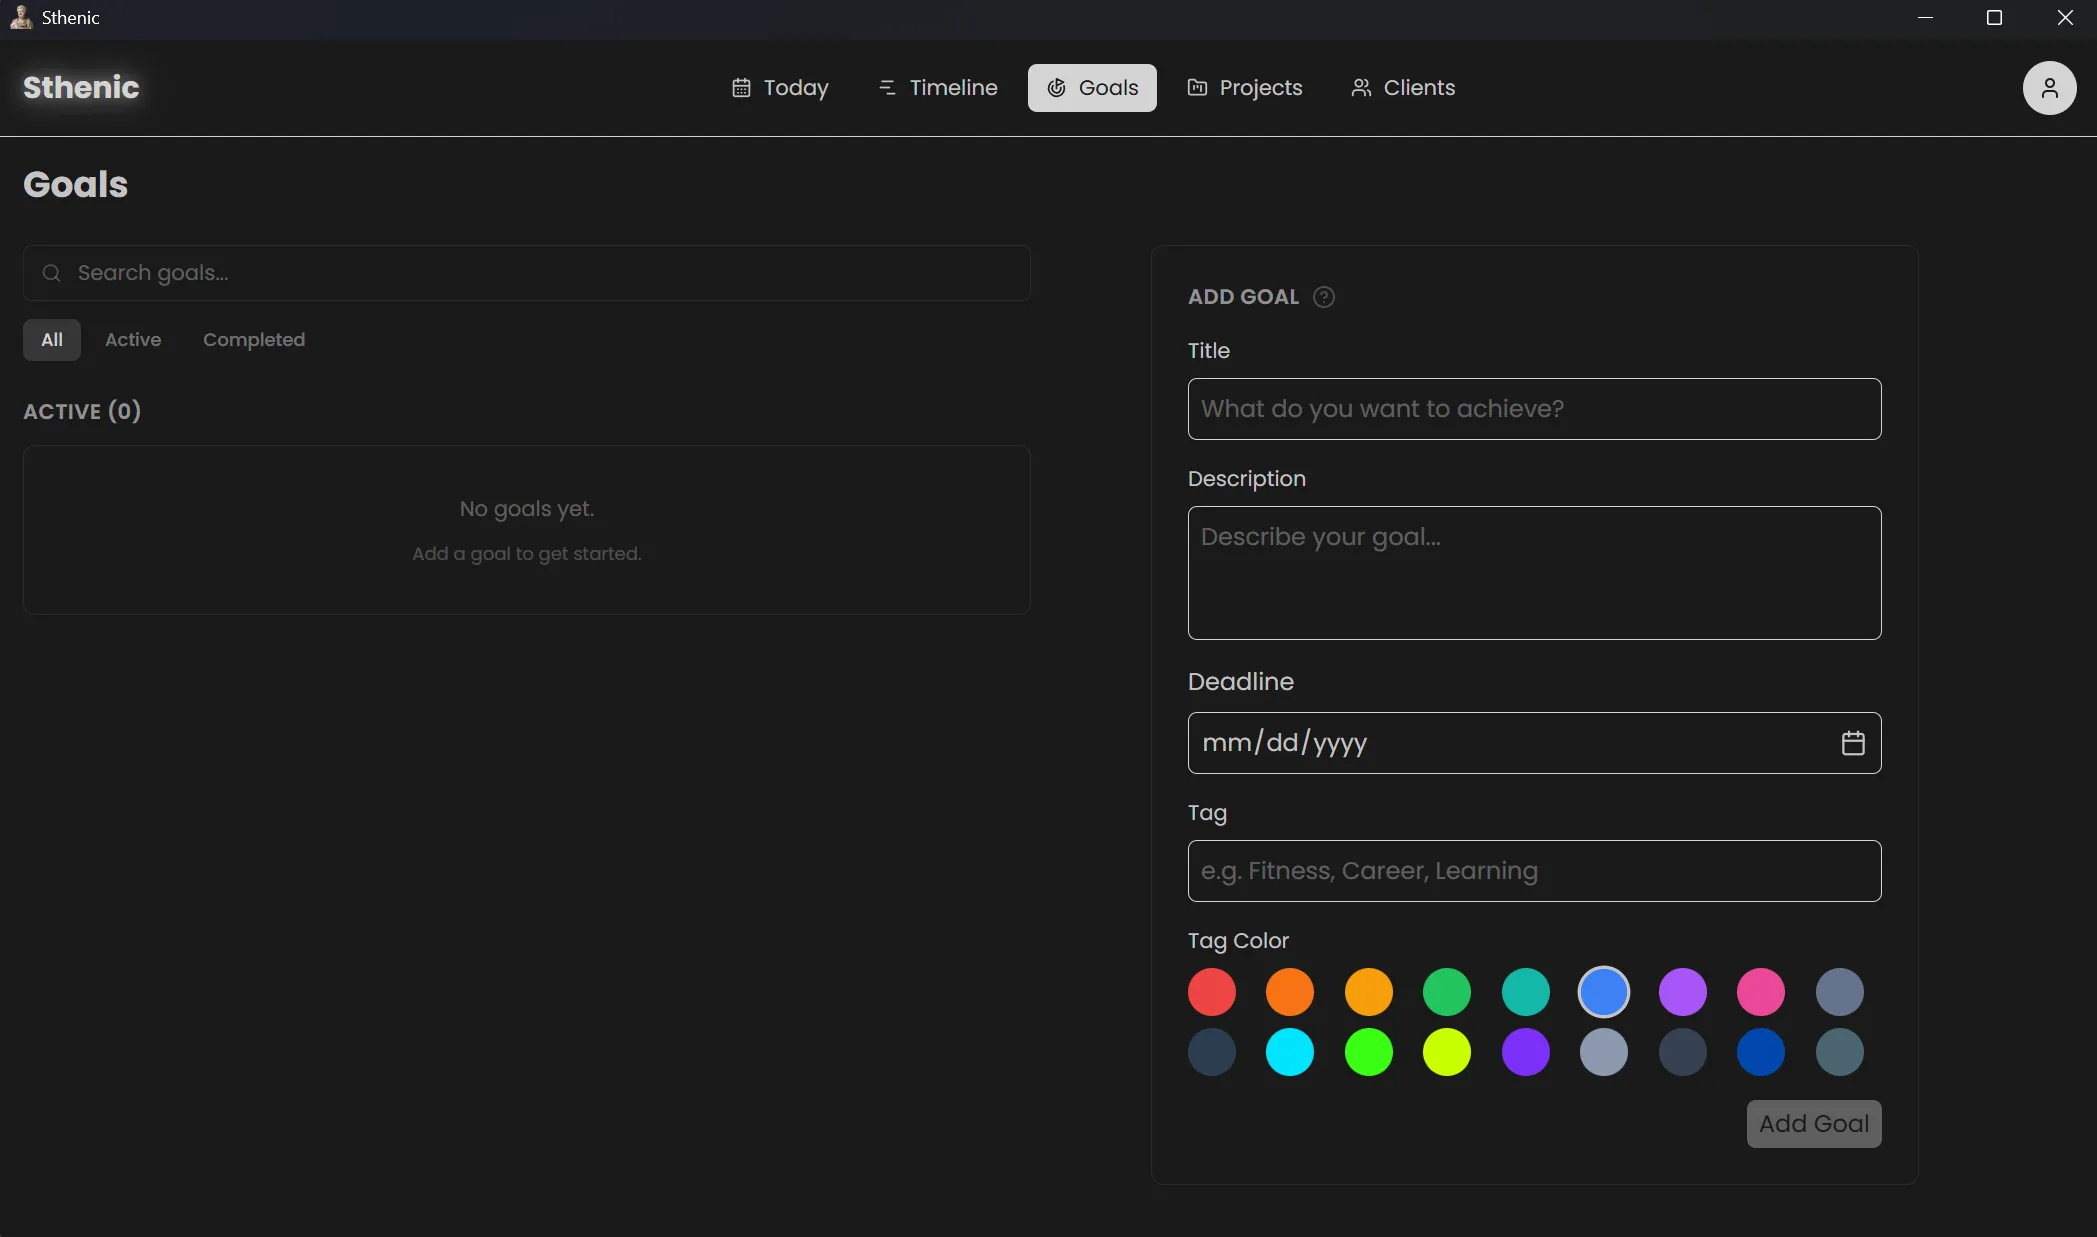This screenshot has width=2097, height=1237.
Task: Open the Clients tab
Action: click(1403, 88)
